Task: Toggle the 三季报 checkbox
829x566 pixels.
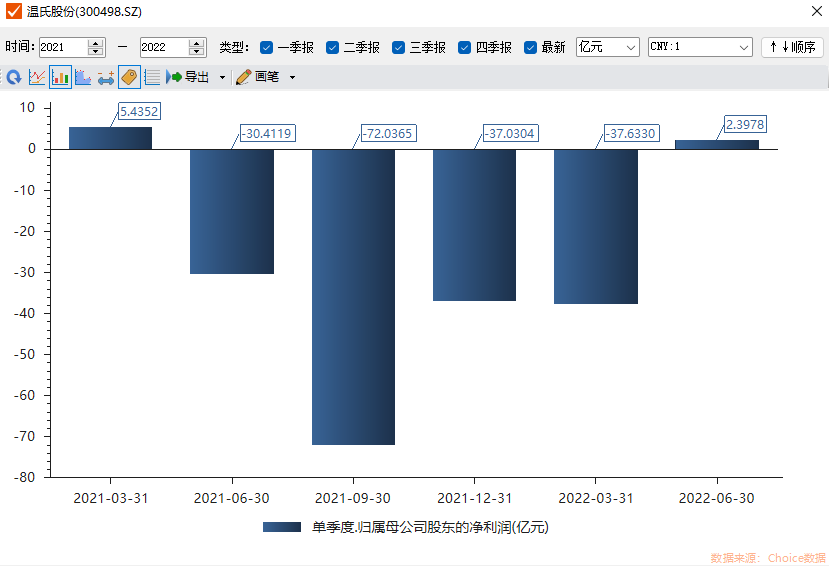Action: pyautogui.click(x=399, y=47)
